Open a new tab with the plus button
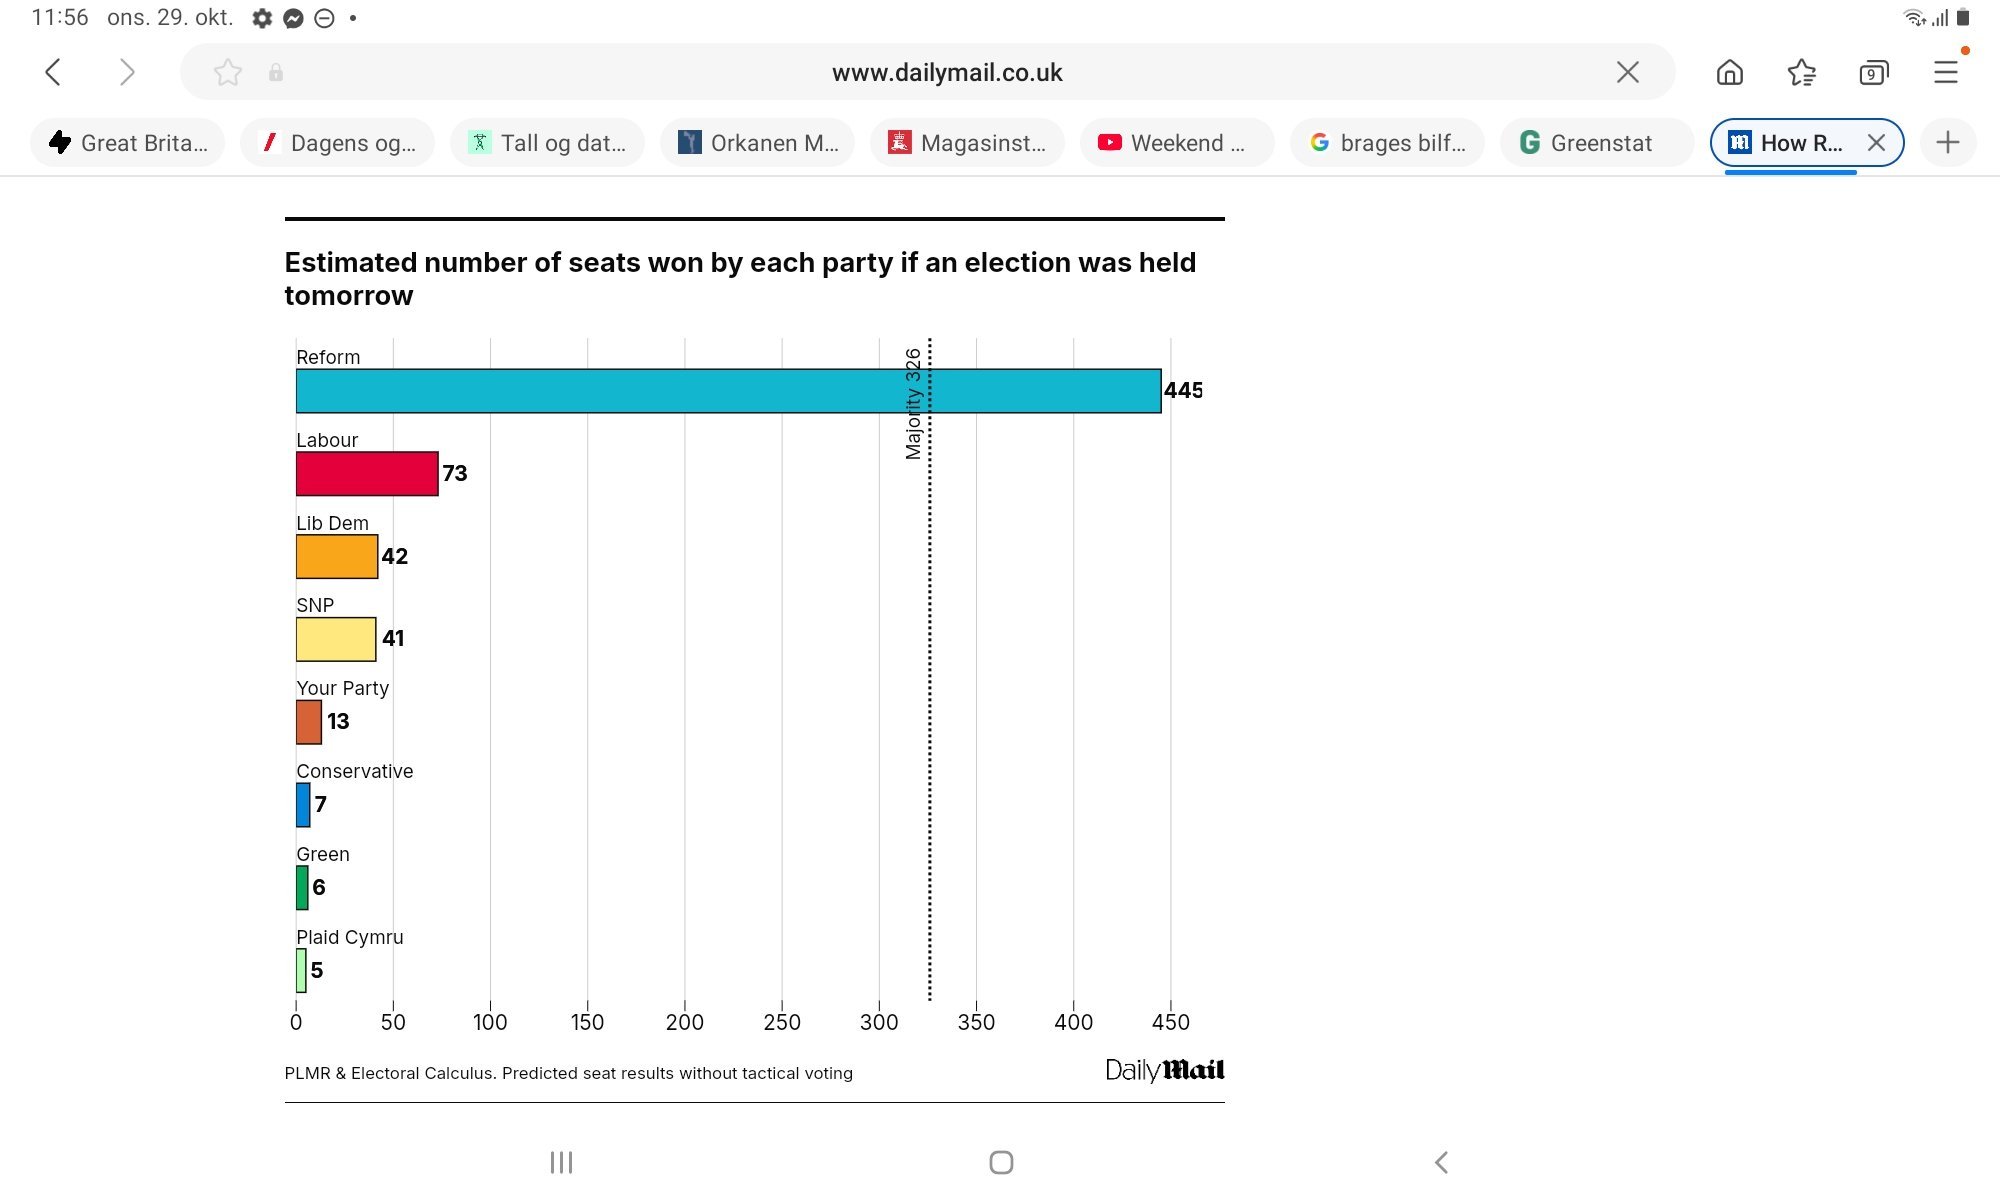 [1947, 143]
